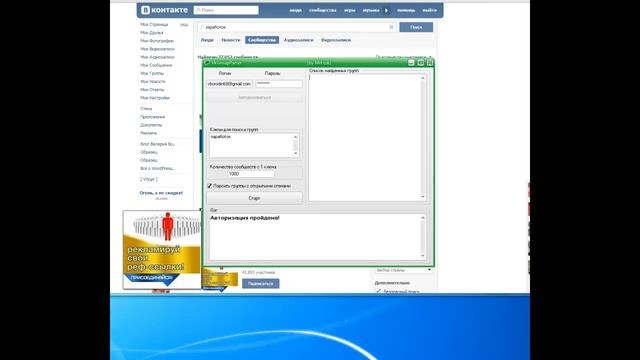
Task: Clear the заработок search with the X icon
Action: click(391, 27)
